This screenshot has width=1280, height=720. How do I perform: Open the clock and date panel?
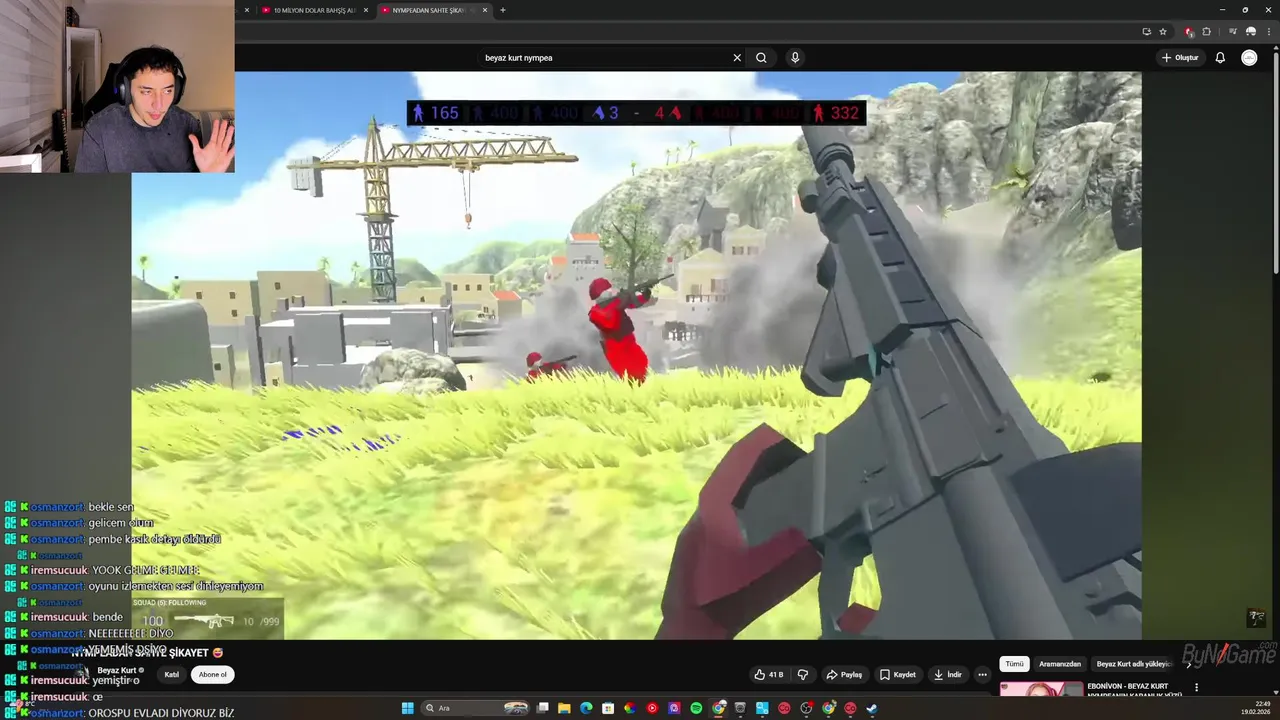click(1255, 708)
